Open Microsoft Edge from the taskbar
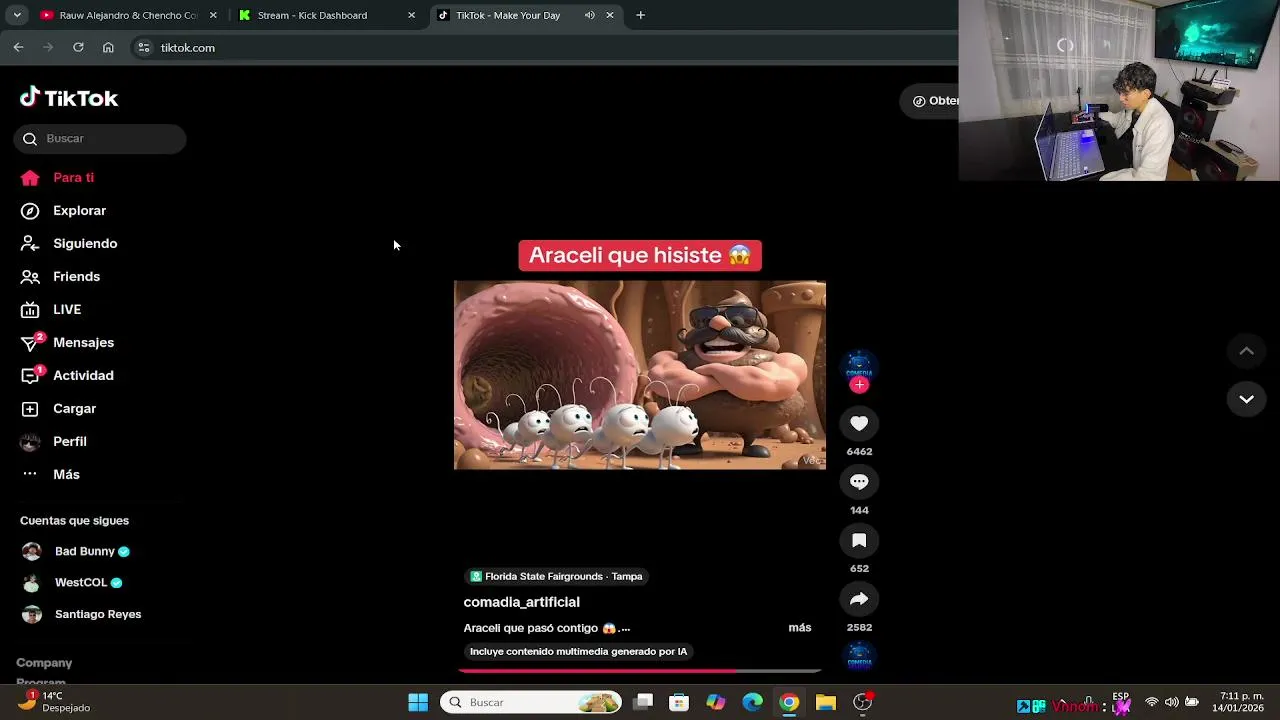1280x720 pixels. point(753,702)
